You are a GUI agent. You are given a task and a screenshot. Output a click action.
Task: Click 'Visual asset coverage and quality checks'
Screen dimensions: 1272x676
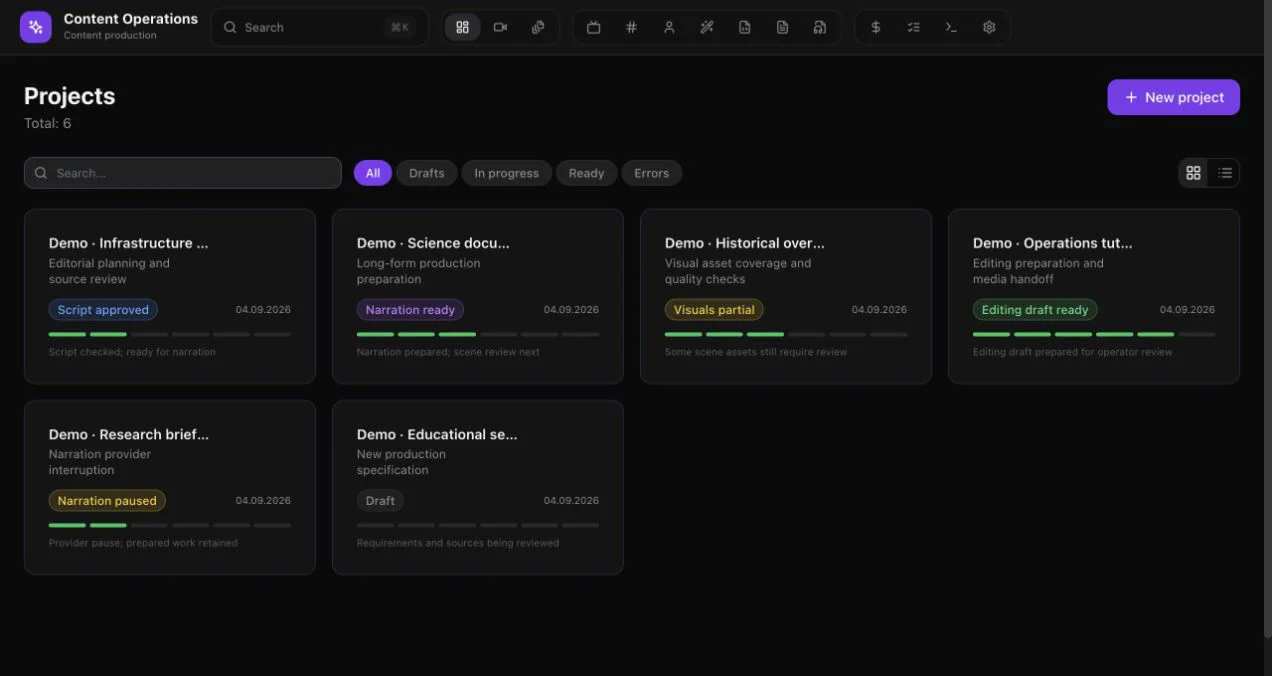coord(738,271)
